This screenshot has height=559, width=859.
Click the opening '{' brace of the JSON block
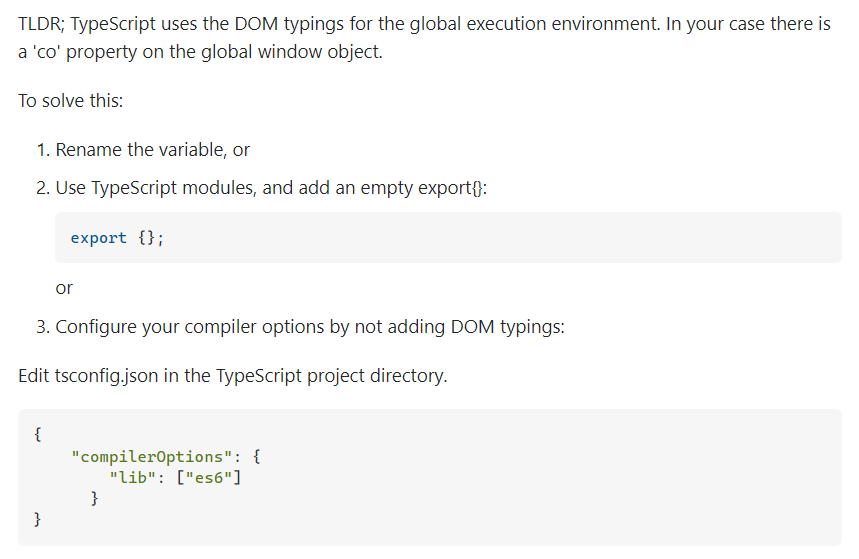click(x=37, y=434)
